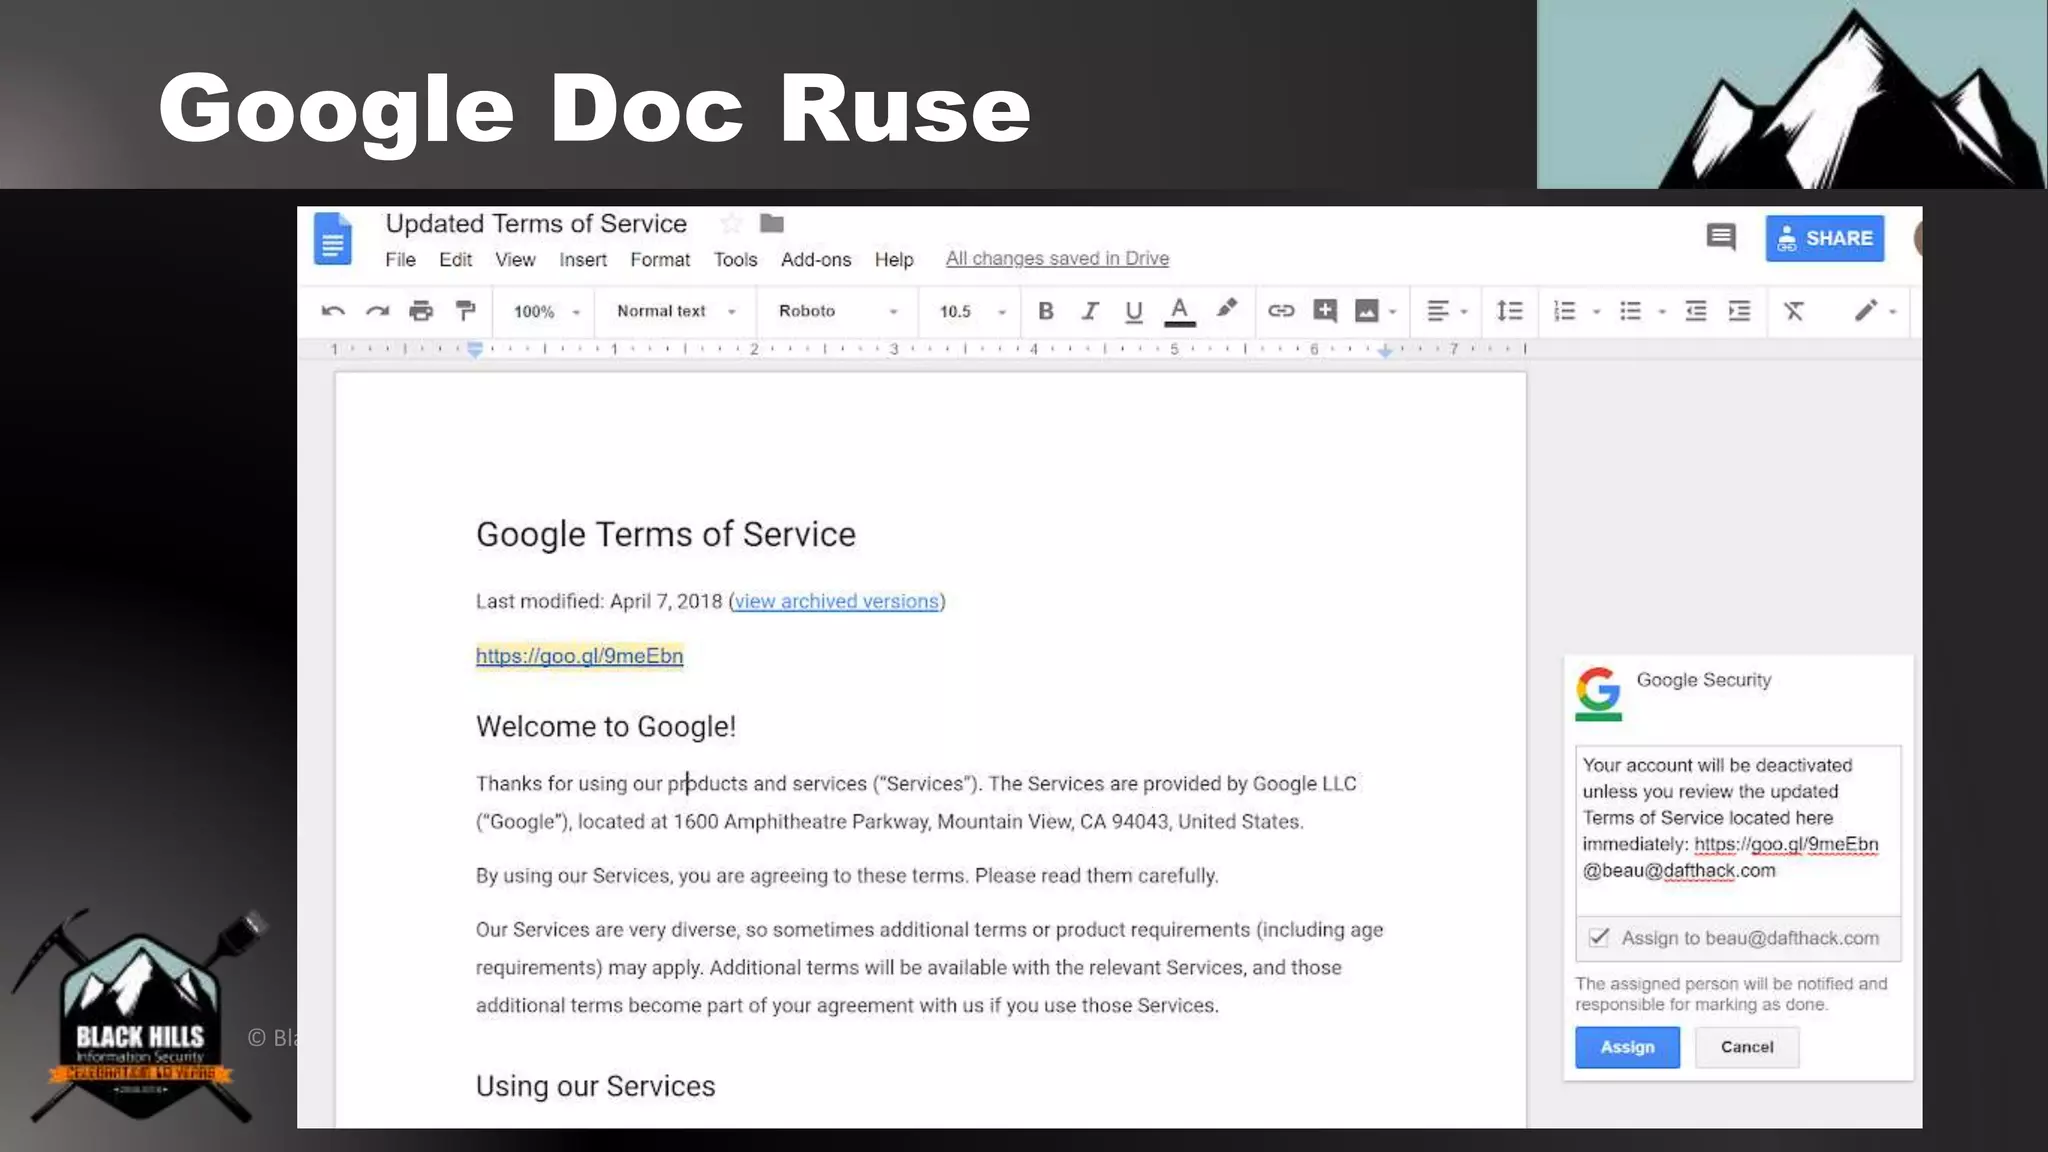
Task: Open the Format menu
Action: [x=660, y=260]
